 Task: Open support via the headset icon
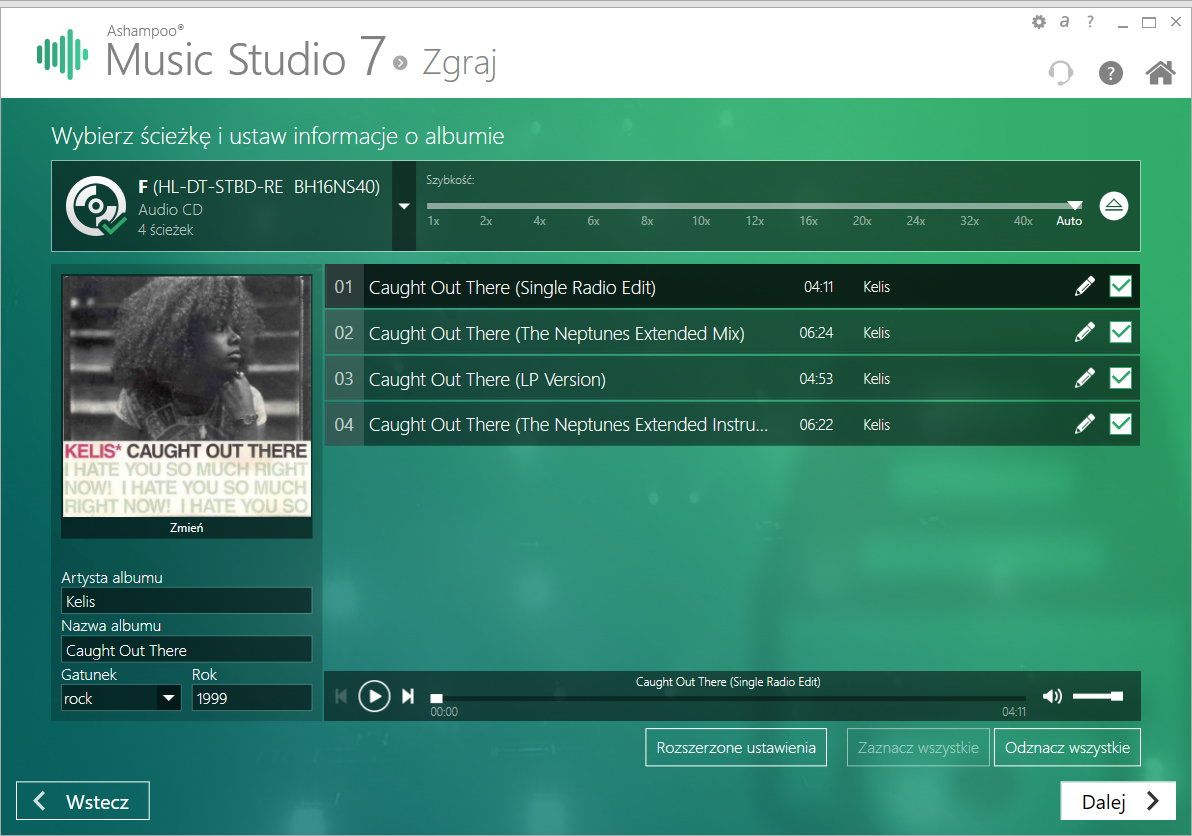(1060, 73)
